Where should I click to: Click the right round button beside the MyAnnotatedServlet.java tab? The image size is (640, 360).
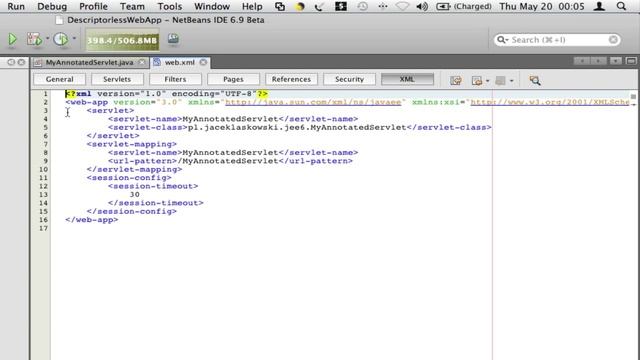pyautogui.click(x=21, y=62)
